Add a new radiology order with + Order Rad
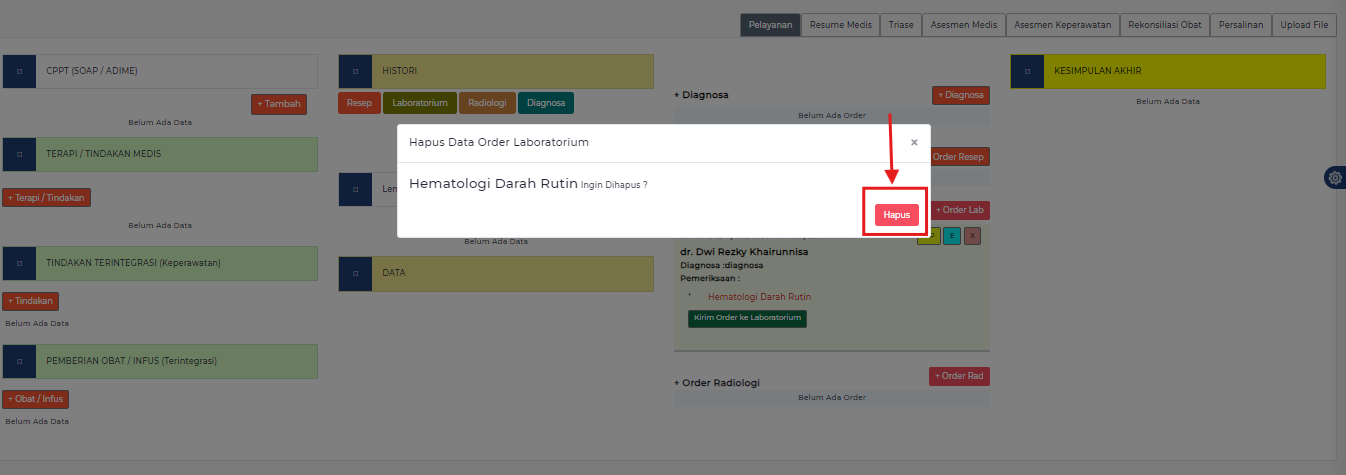Screen dimensions: 1346x475 coord(959,376)
